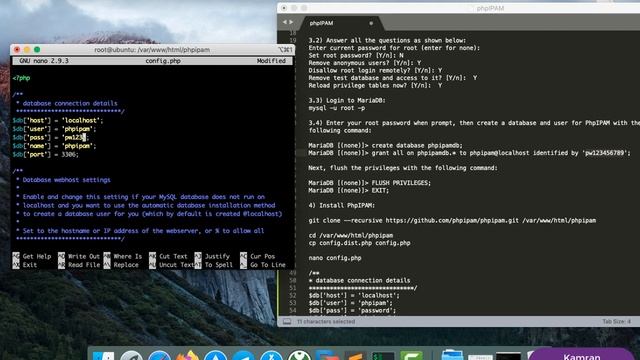Click 'create database phpipamdb;' line in Sublime
This screenshot has width=640, height=360.
(386, 145)
